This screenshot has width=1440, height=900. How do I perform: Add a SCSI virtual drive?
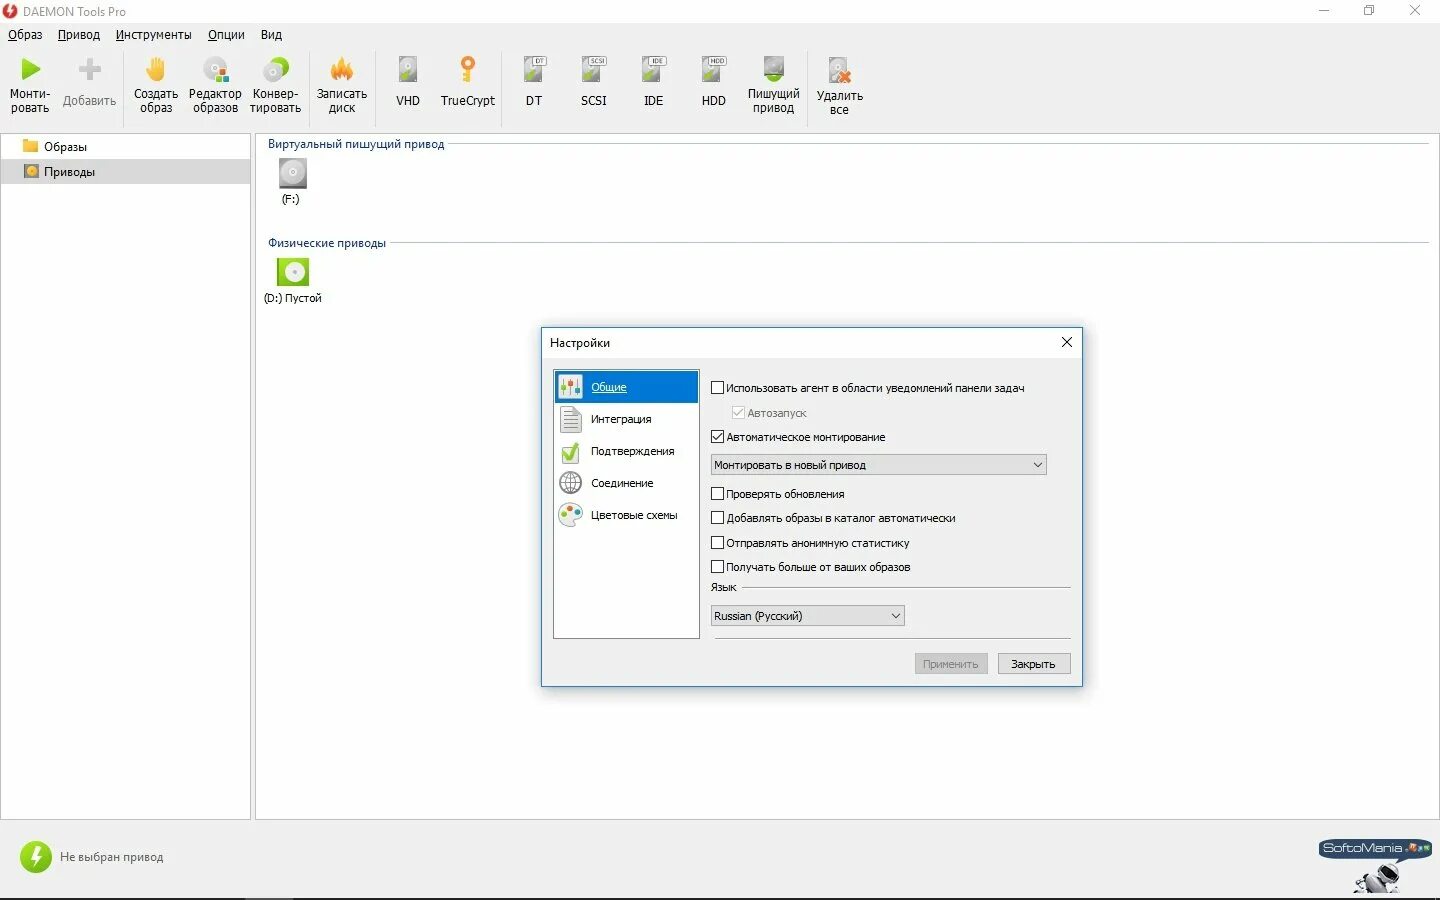(594, 82)
